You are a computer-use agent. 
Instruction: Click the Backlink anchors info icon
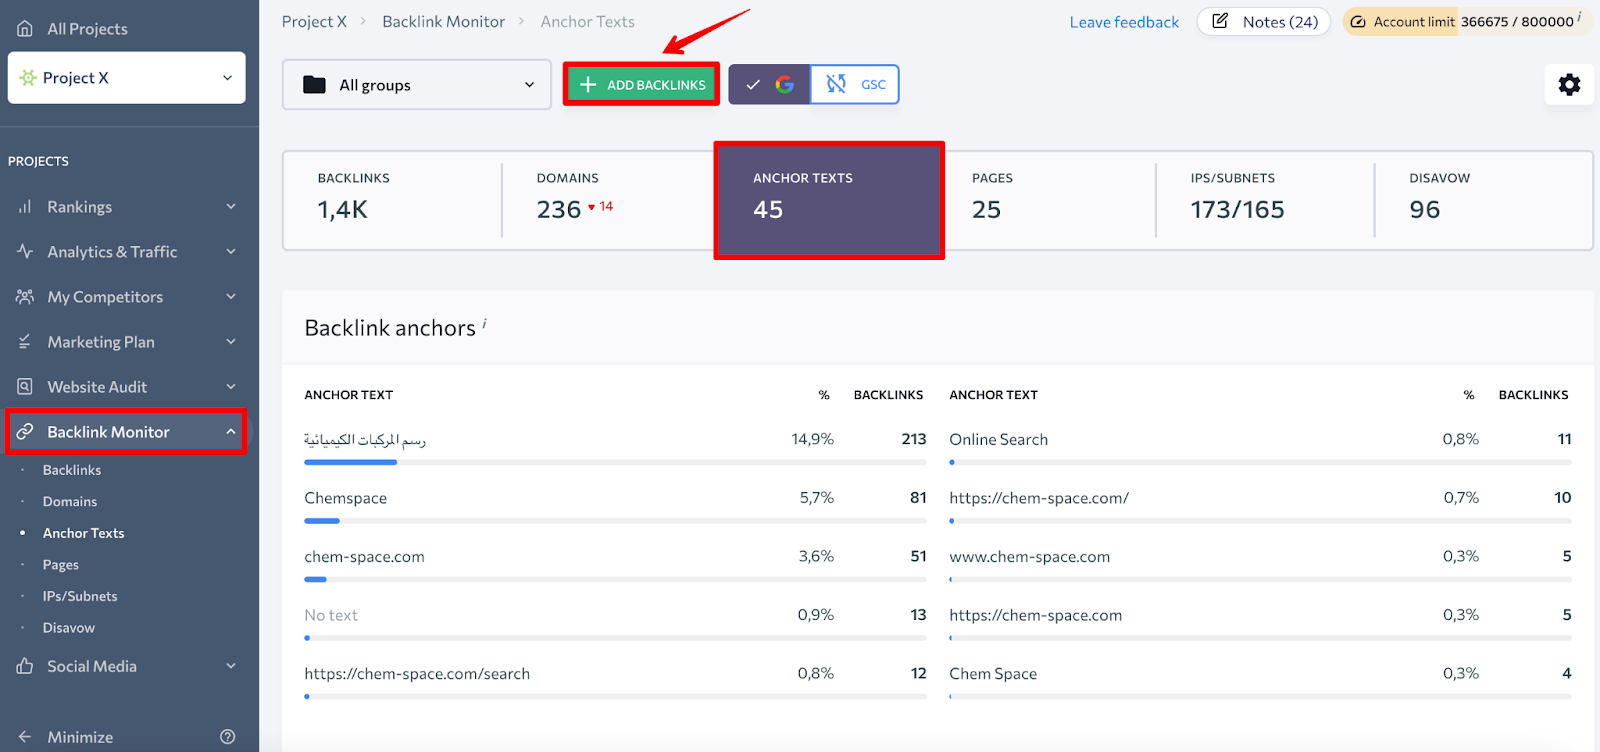click(x=485, y=323)
